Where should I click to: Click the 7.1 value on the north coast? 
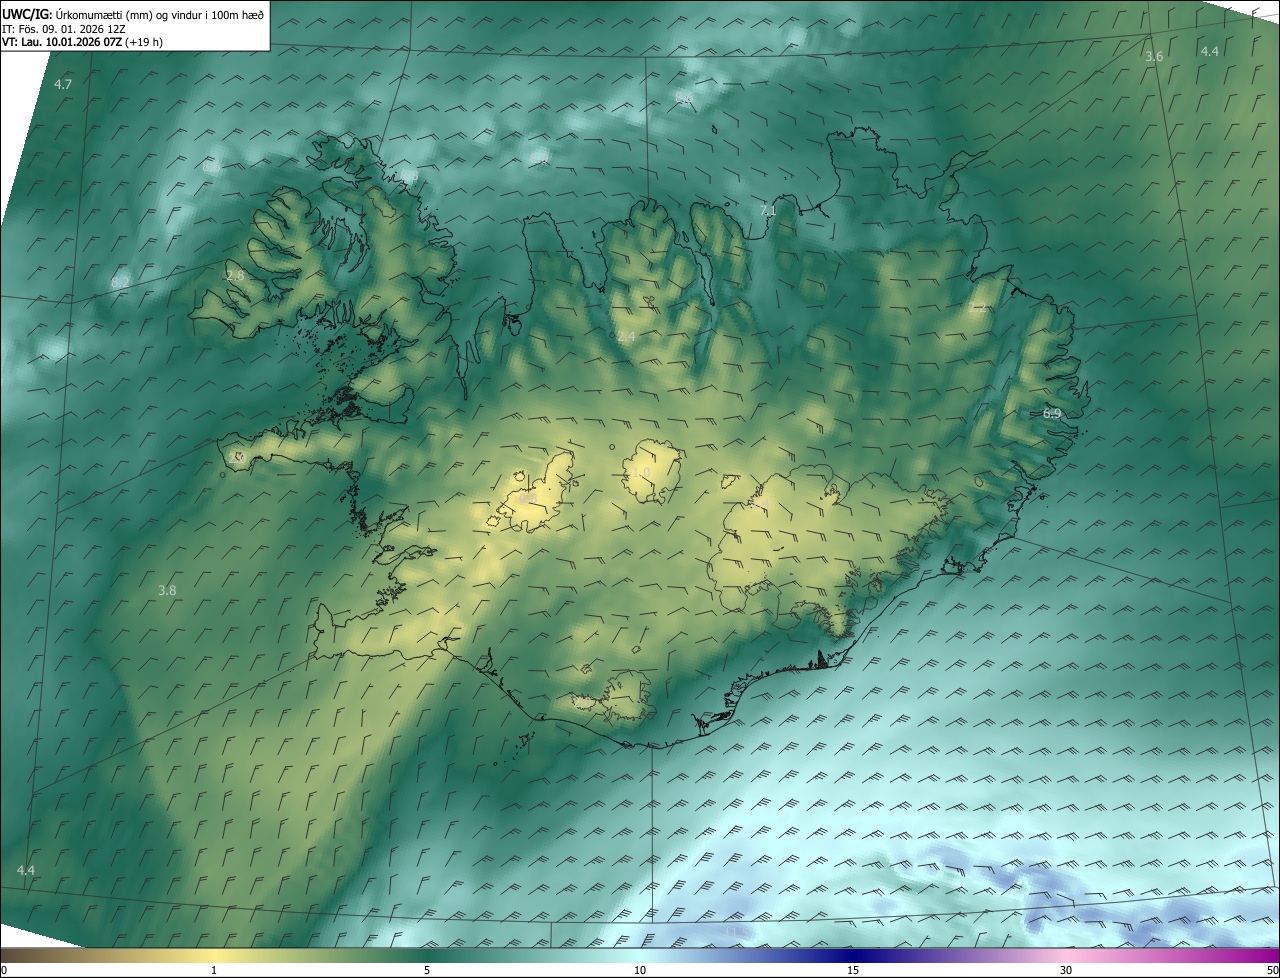pyautogui.click(x=768, y=210)
